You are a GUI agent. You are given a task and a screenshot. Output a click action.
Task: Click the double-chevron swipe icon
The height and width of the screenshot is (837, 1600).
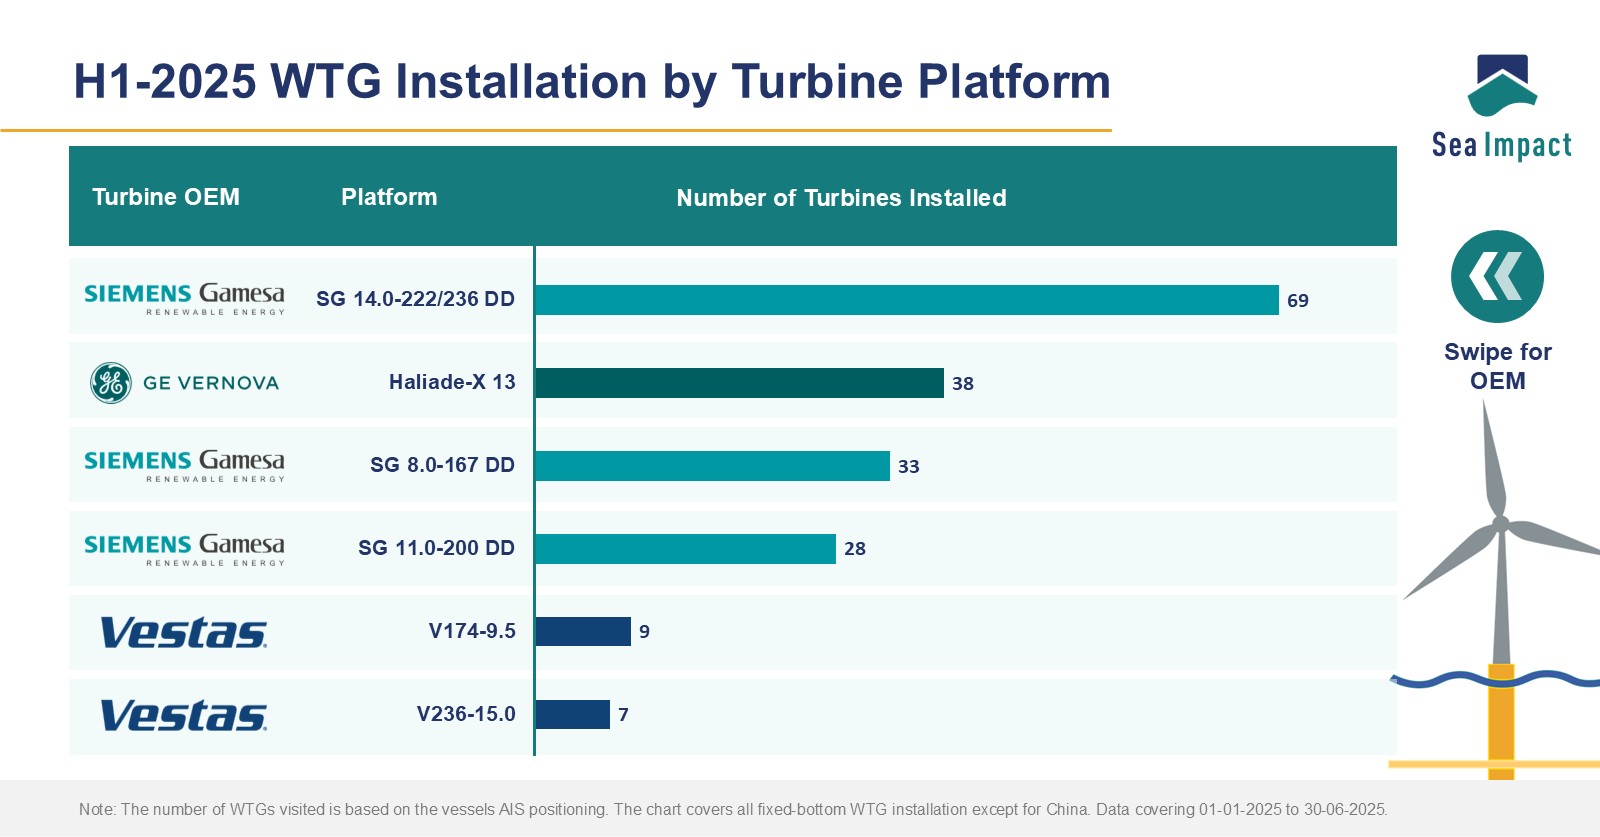1497,277
